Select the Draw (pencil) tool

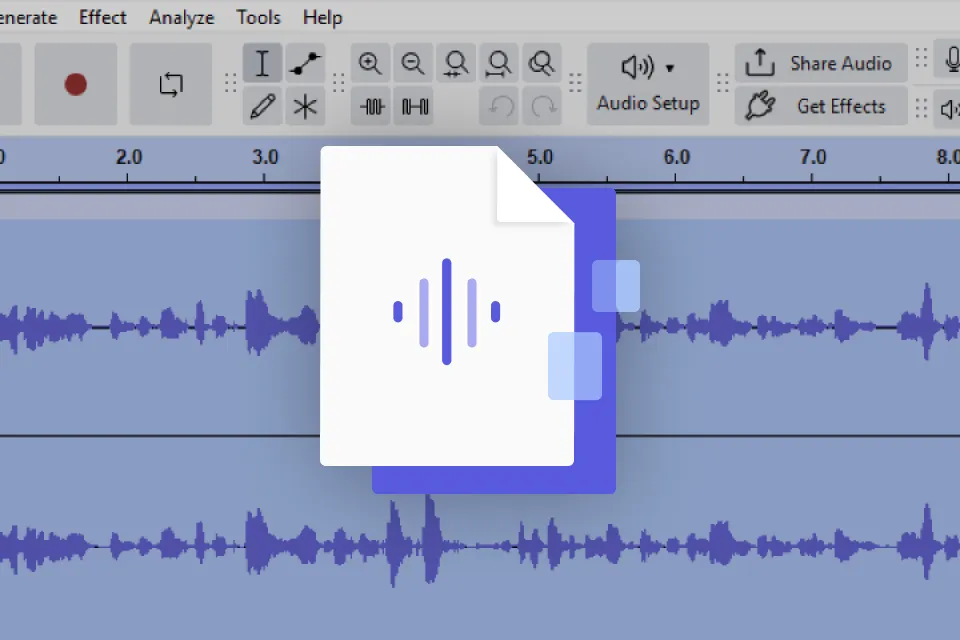tap(262, 107)
